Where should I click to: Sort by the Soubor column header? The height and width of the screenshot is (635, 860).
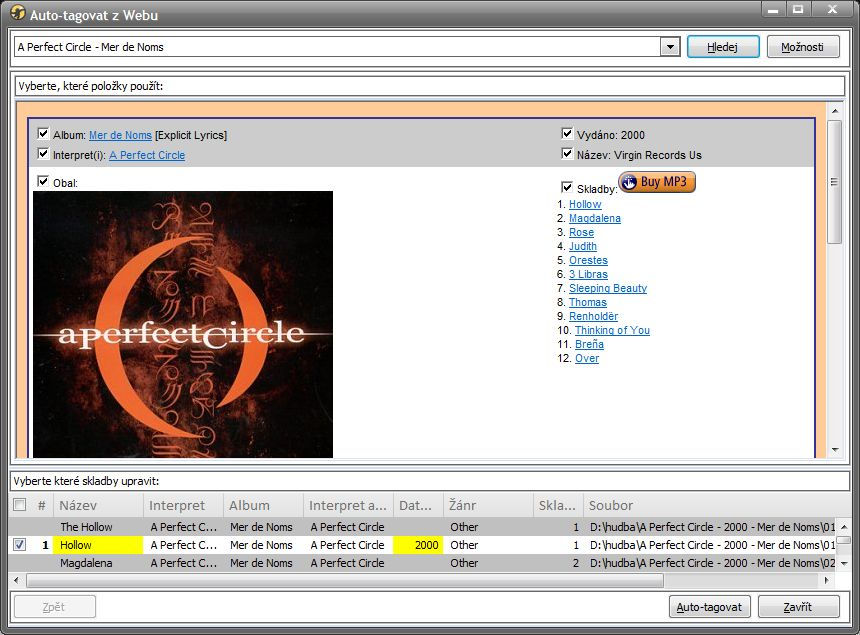pyautogui.click(x=710, y=505)
